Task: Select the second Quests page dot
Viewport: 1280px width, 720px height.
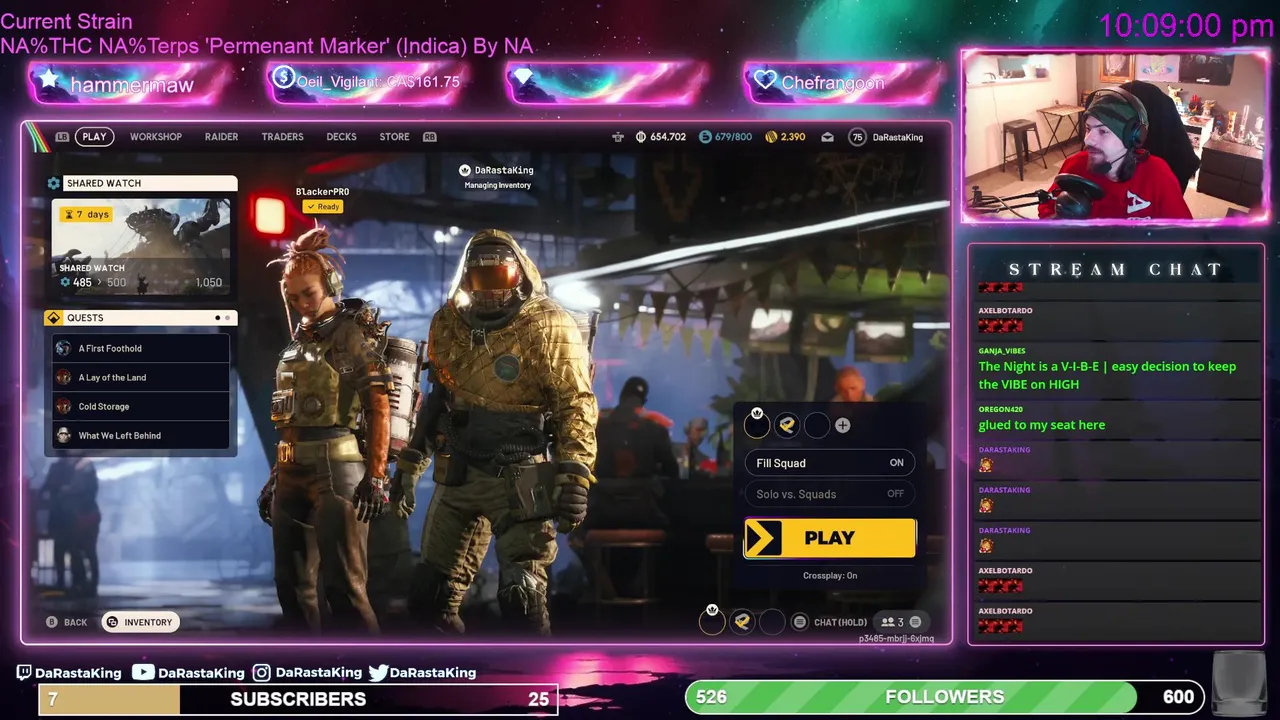Action: tap(227, 318)
